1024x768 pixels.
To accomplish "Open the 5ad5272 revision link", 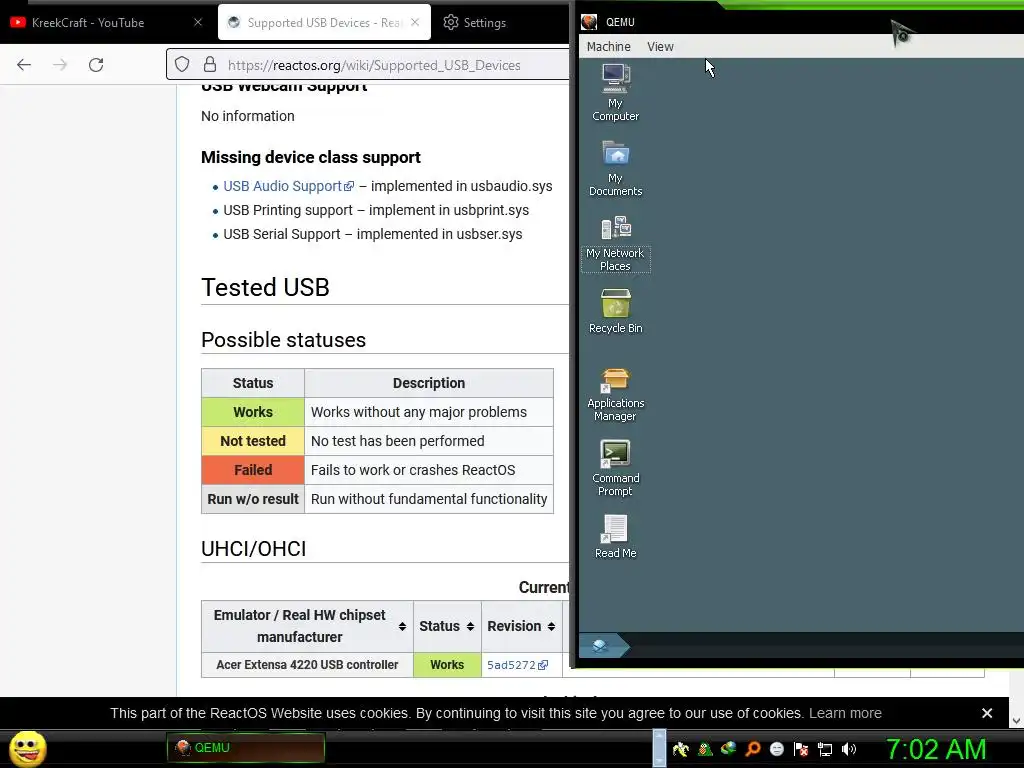I will click(x=517, y=665).
